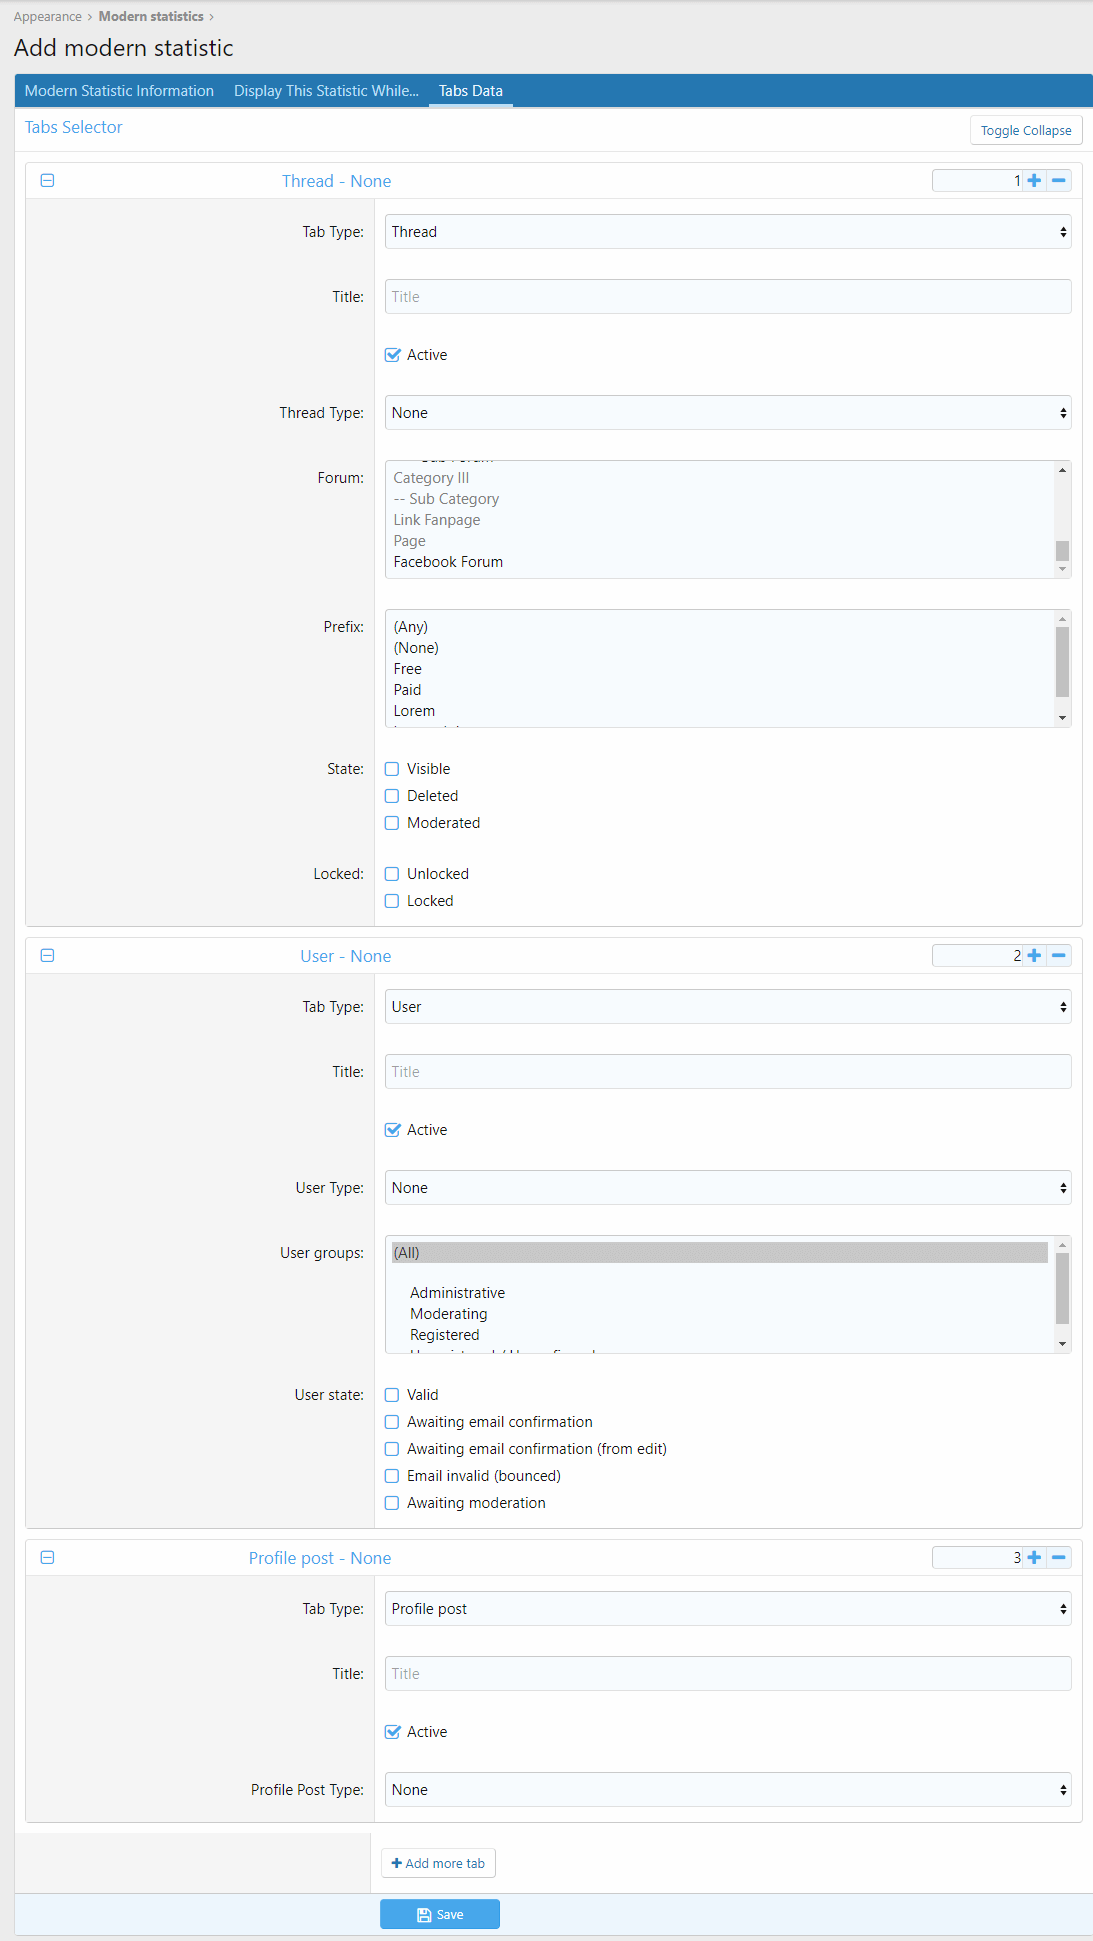Decrease order of the User tab
1093x1941 pixels.
pos(1059,956)
